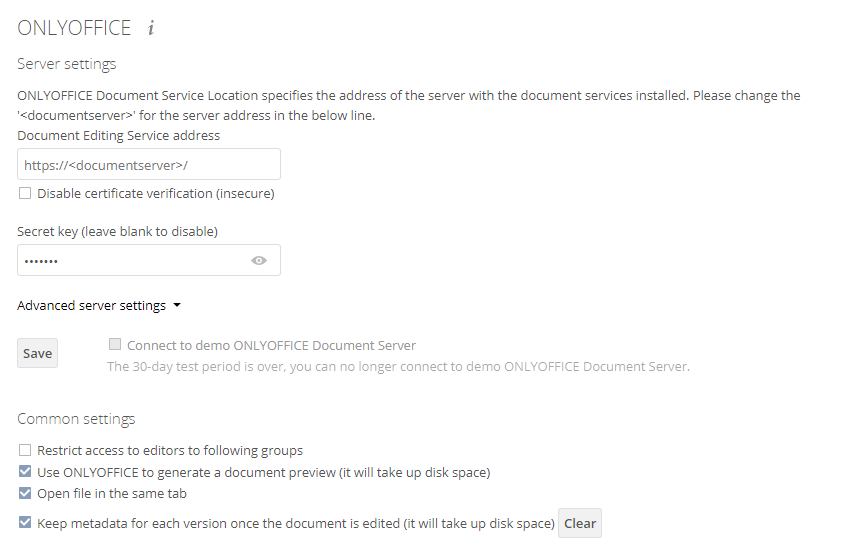This screenshot has width=856, height=560.
Task: Clear stored version metadata with the Clear button
Action: pos(580,523)
